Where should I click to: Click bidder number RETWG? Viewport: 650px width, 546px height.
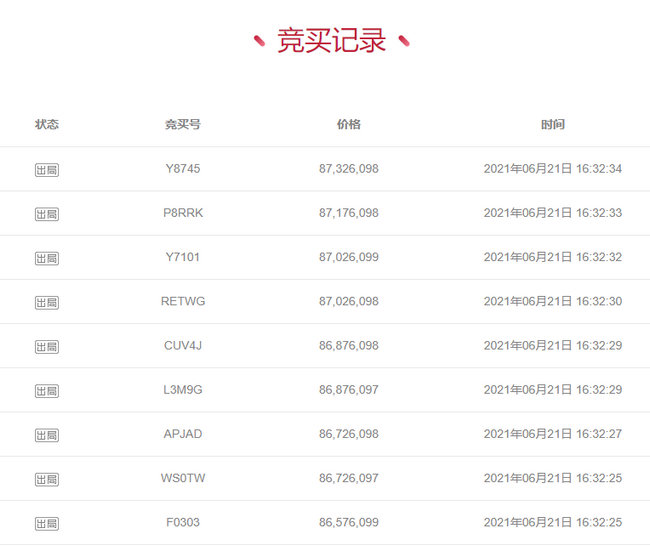tap(183, 301)
